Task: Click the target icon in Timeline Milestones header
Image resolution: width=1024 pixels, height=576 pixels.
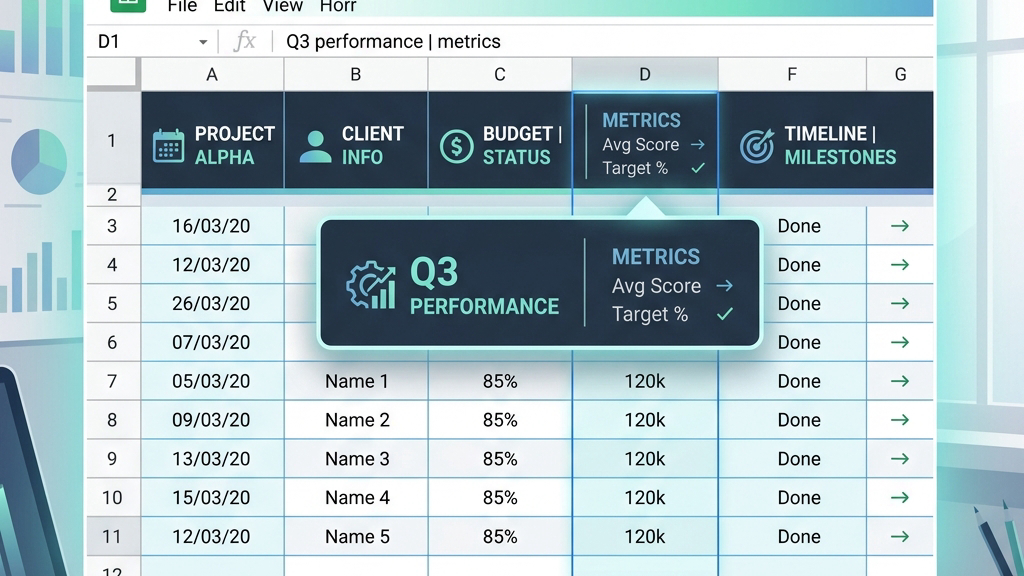Action: 757,146
